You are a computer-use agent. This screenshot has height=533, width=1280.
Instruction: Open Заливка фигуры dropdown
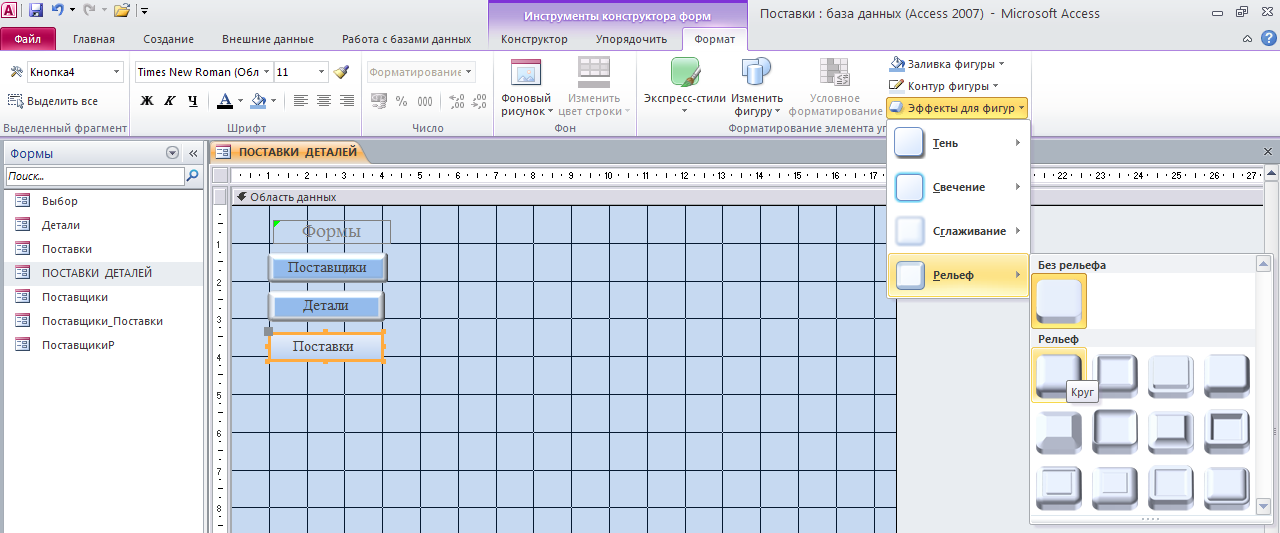pyautogui.click(x=947, y=64)
